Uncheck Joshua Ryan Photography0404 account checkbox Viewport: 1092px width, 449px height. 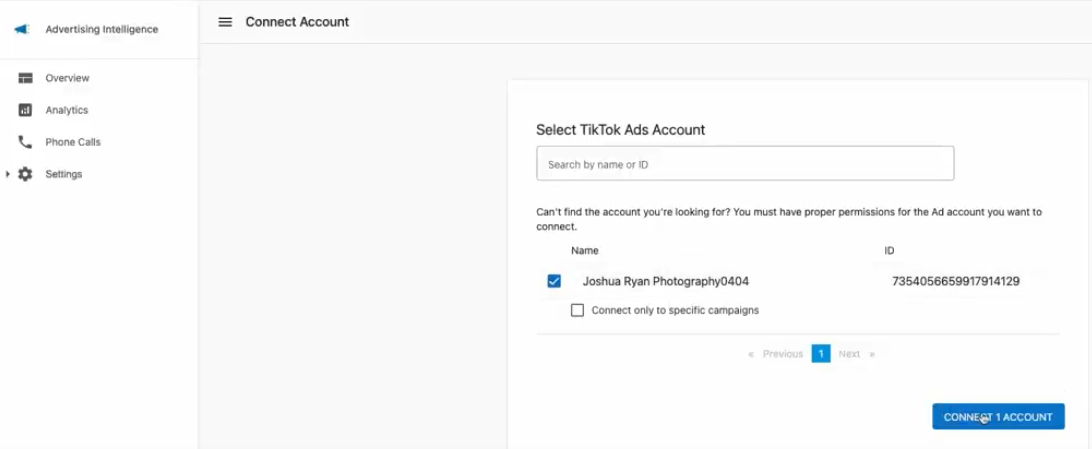pyautogui.click(x=554, y=281)
